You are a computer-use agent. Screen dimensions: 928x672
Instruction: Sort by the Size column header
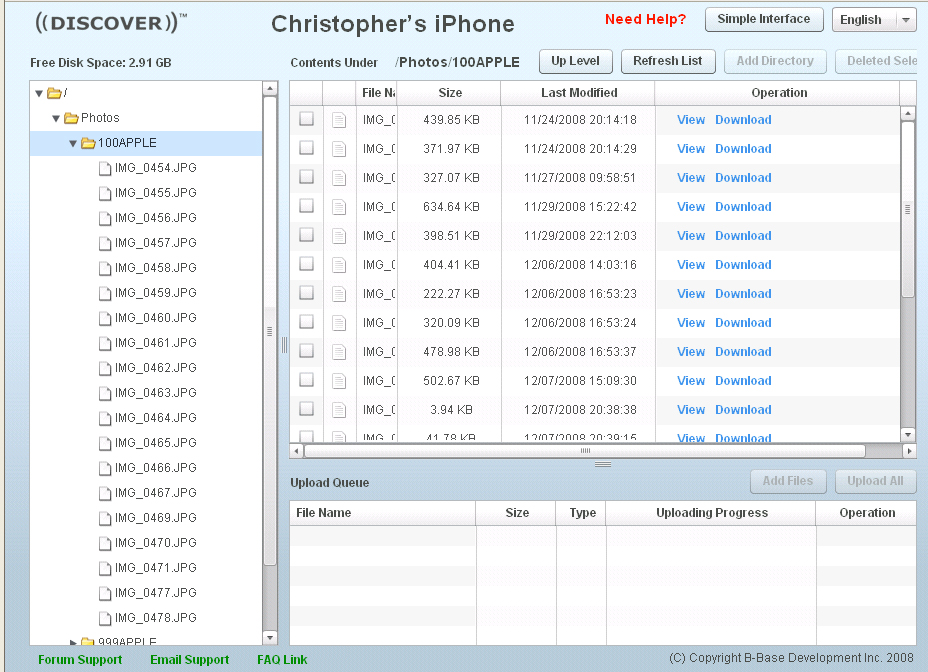pos(449,93)
